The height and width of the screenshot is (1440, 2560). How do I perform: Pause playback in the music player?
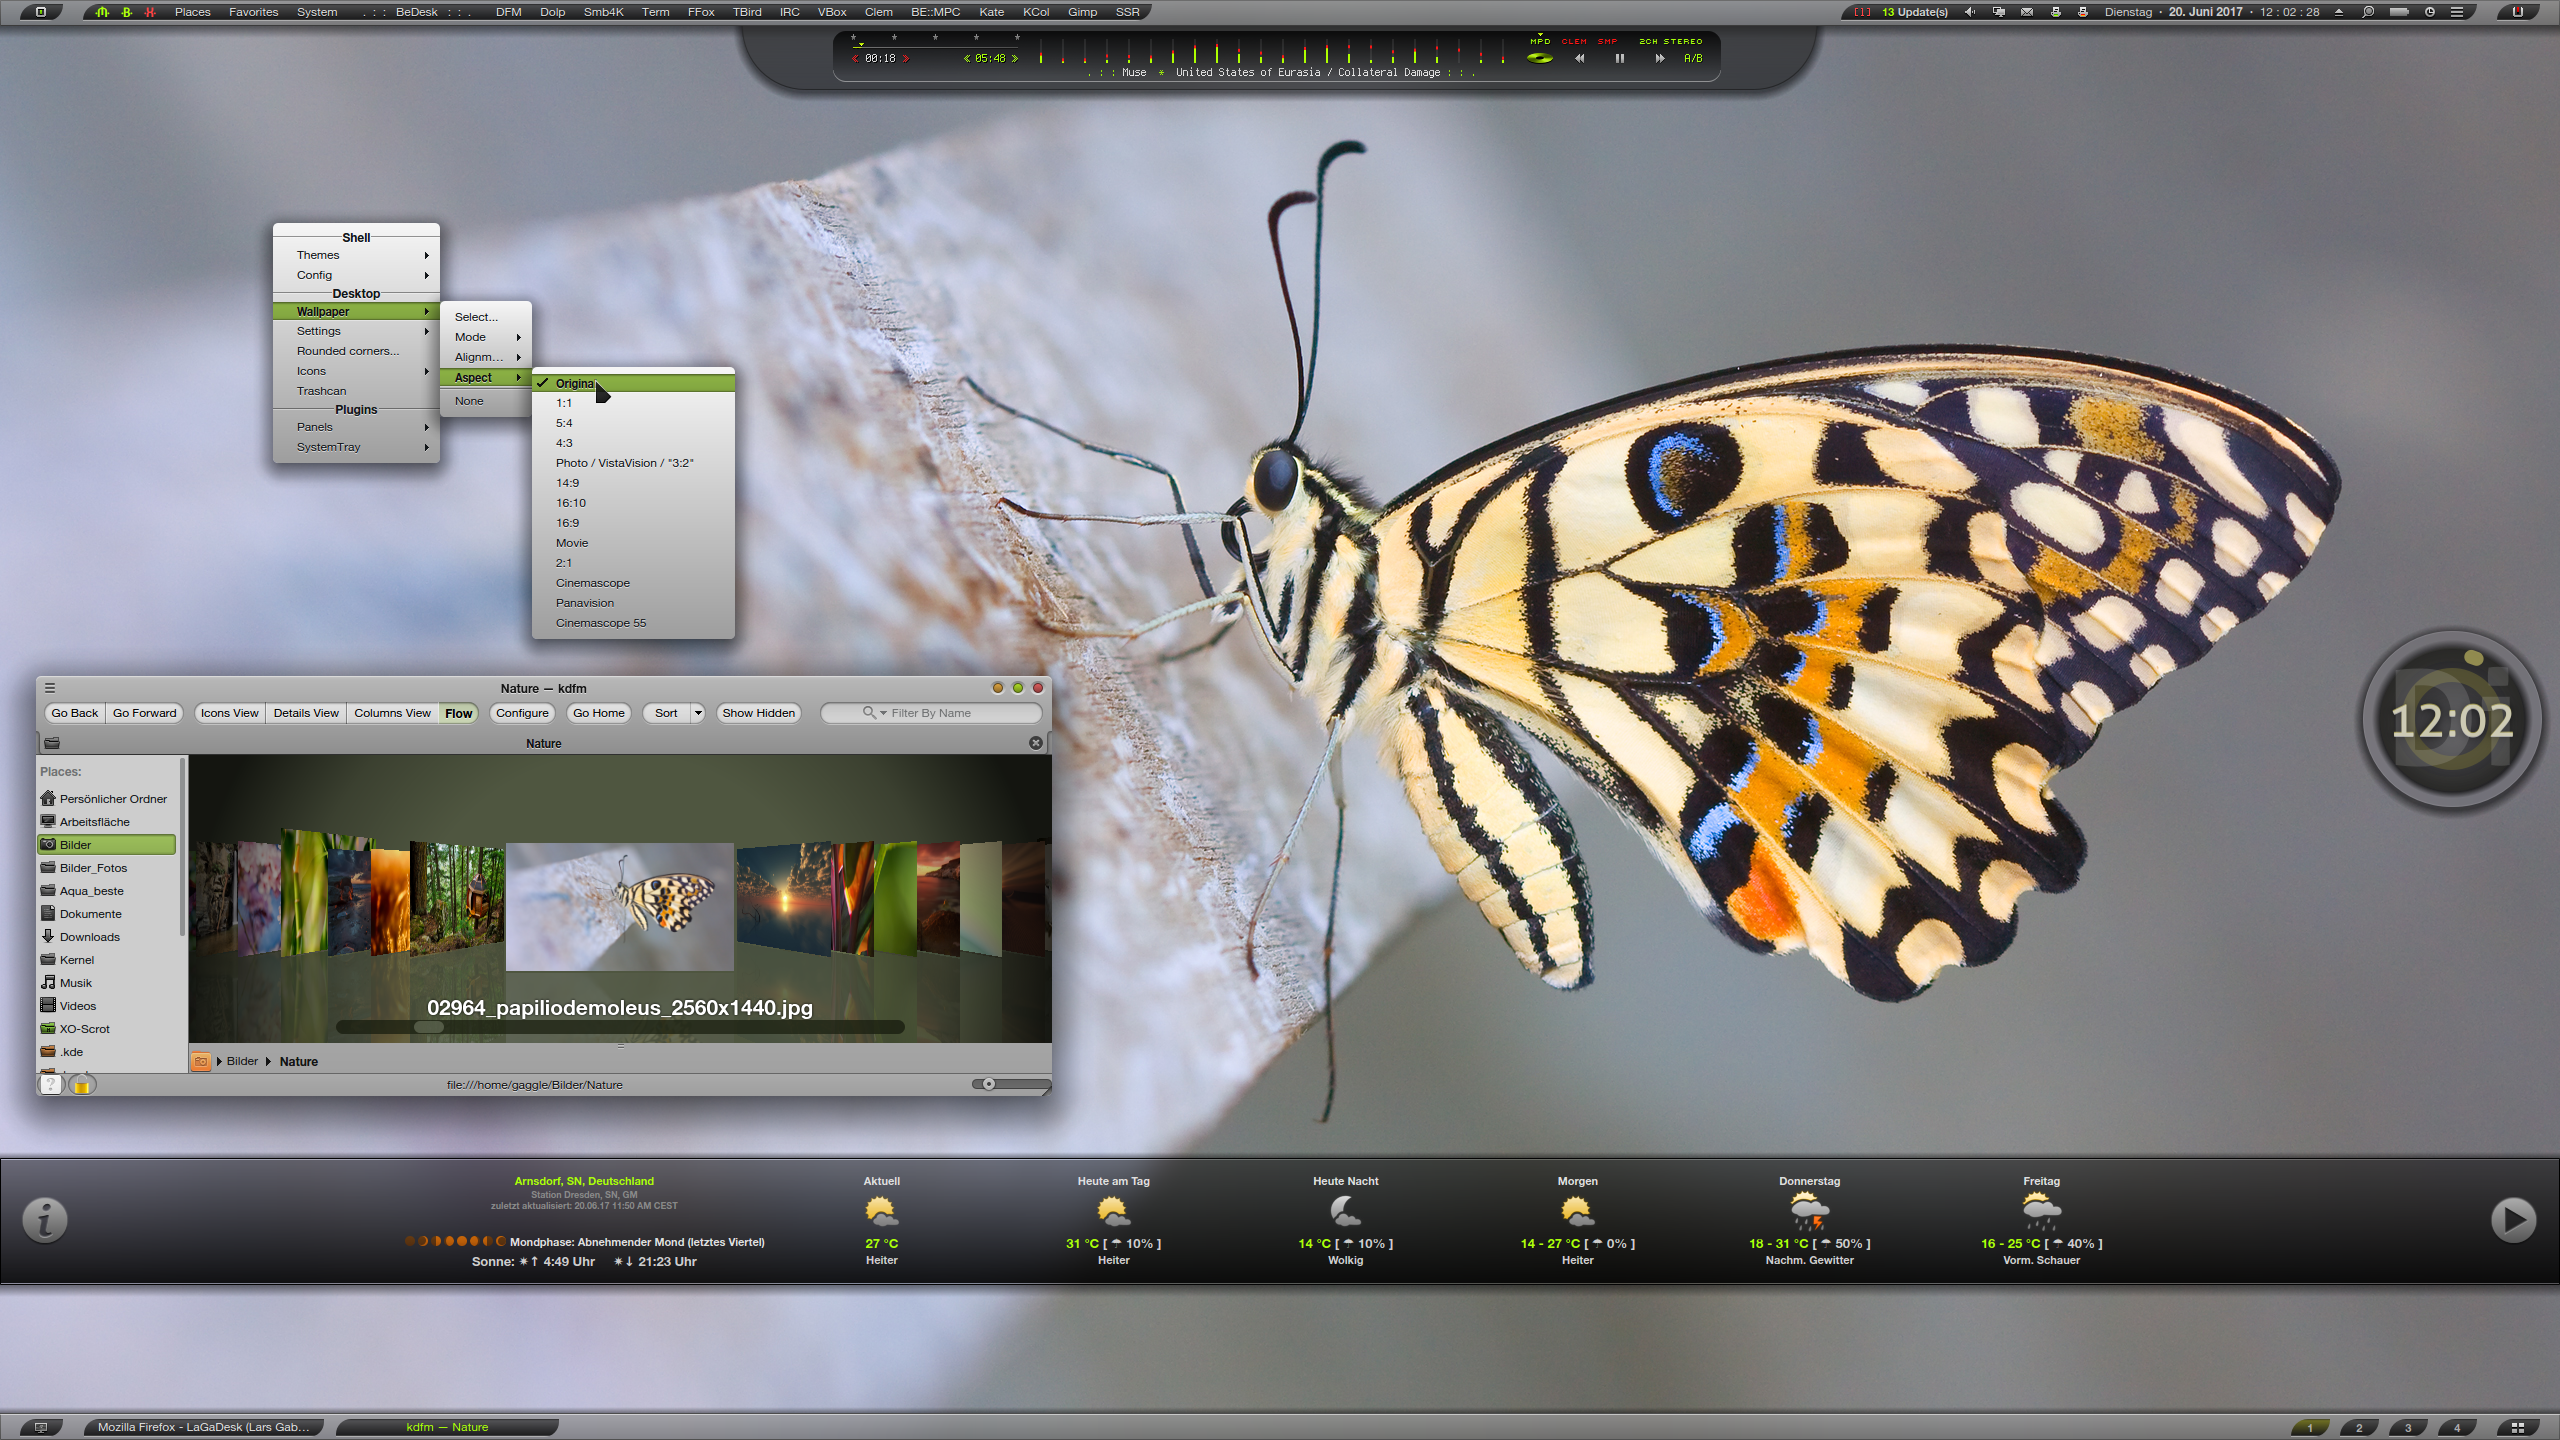pos(1619,58)
